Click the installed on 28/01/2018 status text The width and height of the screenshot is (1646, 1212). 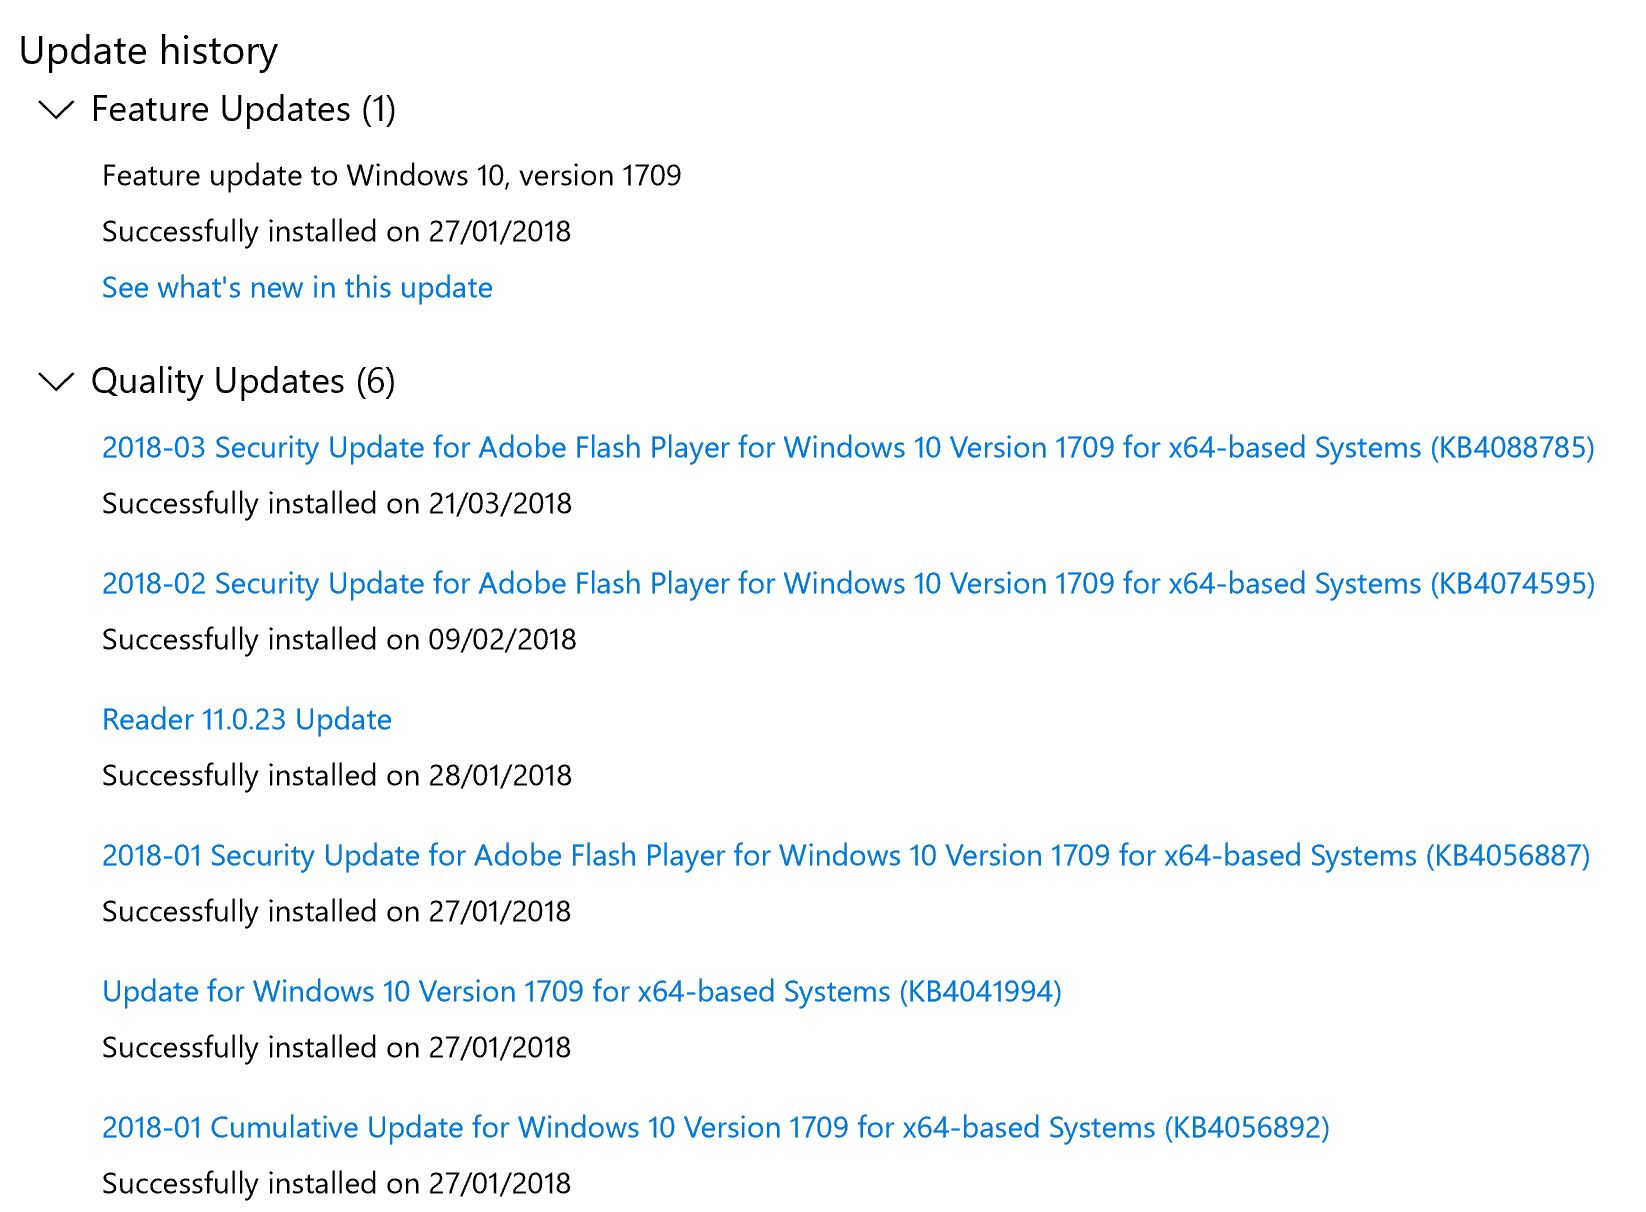(336, 776)
